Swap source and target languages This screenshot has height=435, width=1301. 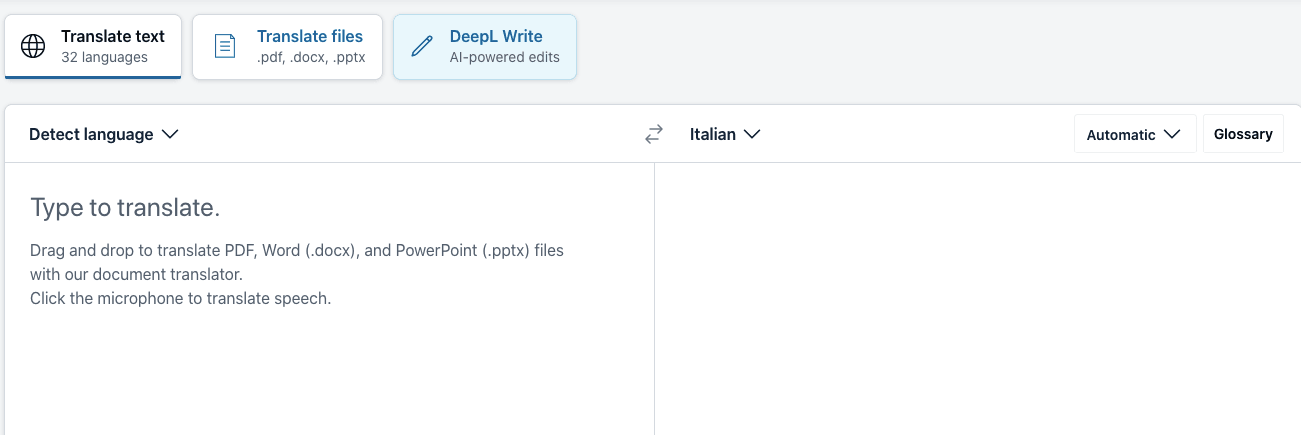coord(654,134)
